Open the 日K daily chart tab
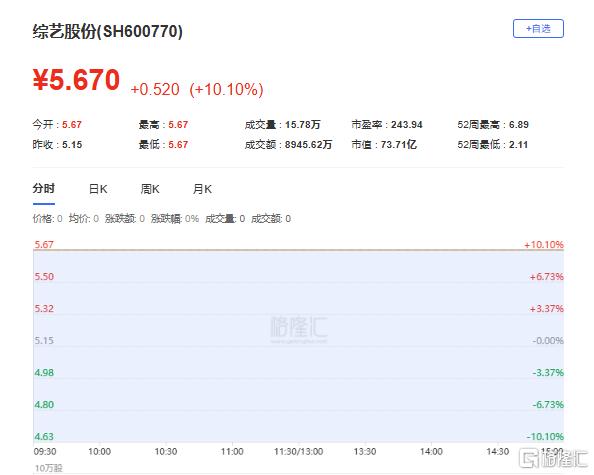Image resolution: width=594 pixels, height=475 pixels. click(x=98, y=189)
